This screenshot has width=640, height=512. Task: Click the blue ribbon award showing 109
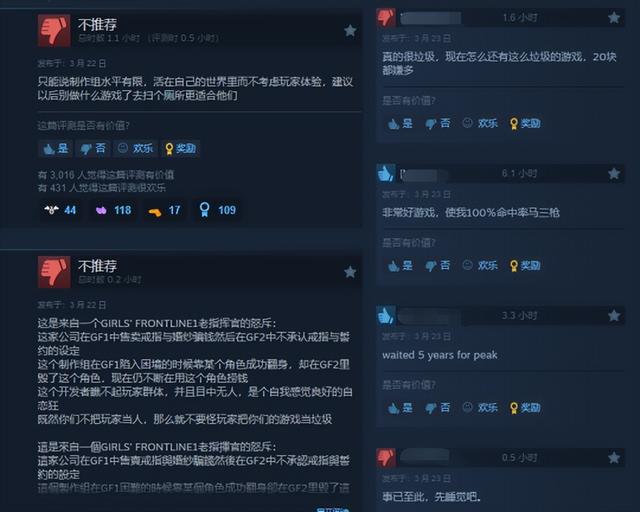(x=217, y=210)
